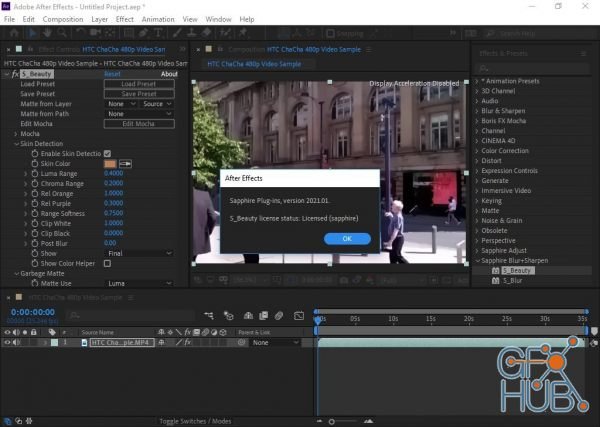The image size is (600, 427).
Task: Open the Animation menu
Action: [158, 19]
